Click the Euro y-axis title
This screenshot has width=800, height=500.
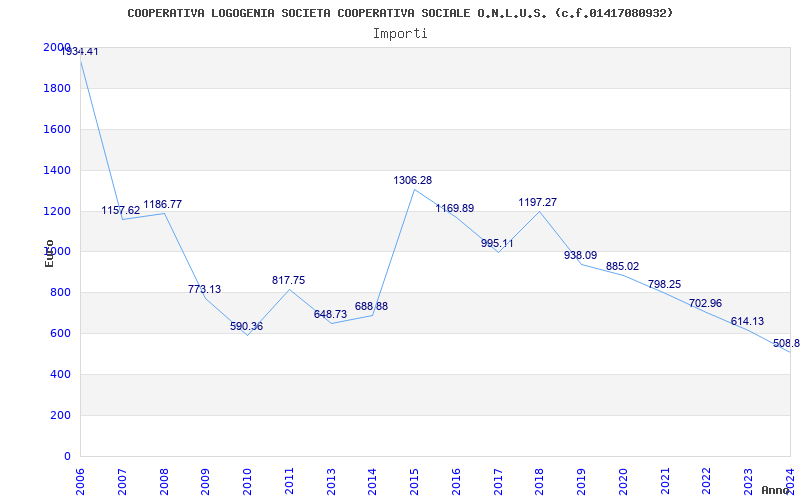coord(49,253)
